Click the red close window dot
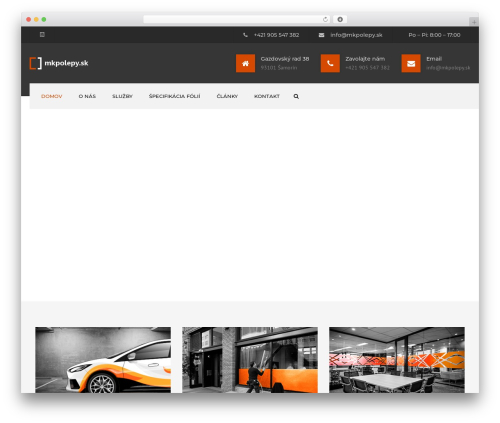The width and height of the screenshot is (500, 423). (x=29, y=19)
